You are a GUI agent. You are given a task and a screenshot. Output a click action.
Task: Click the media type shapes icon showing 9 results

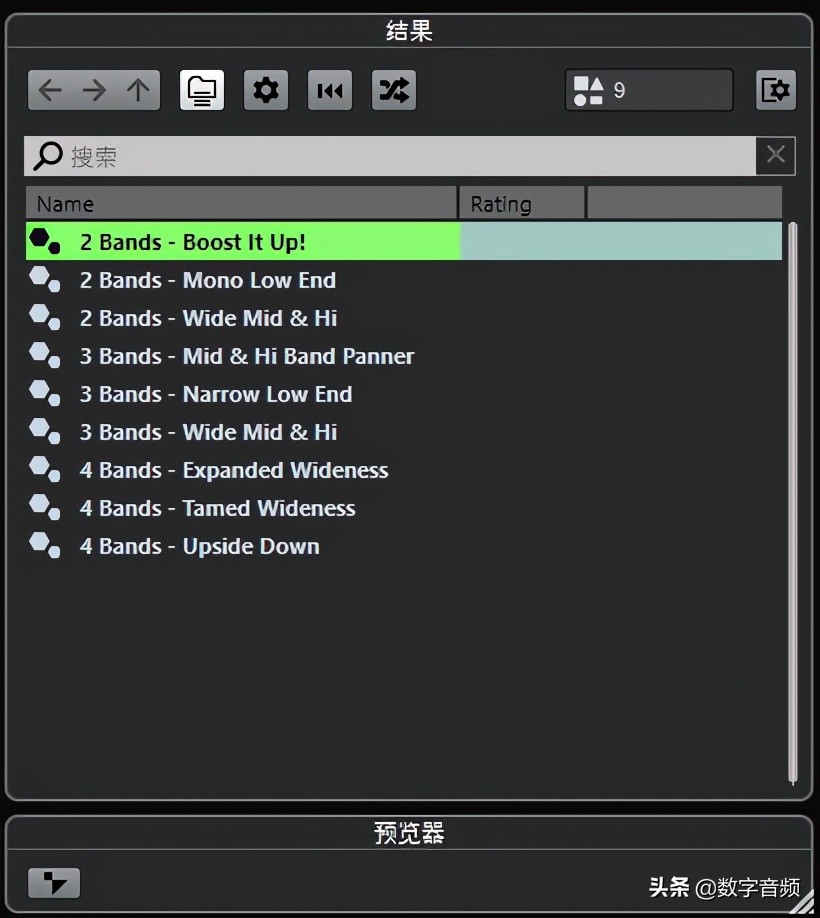coord(590,90)
